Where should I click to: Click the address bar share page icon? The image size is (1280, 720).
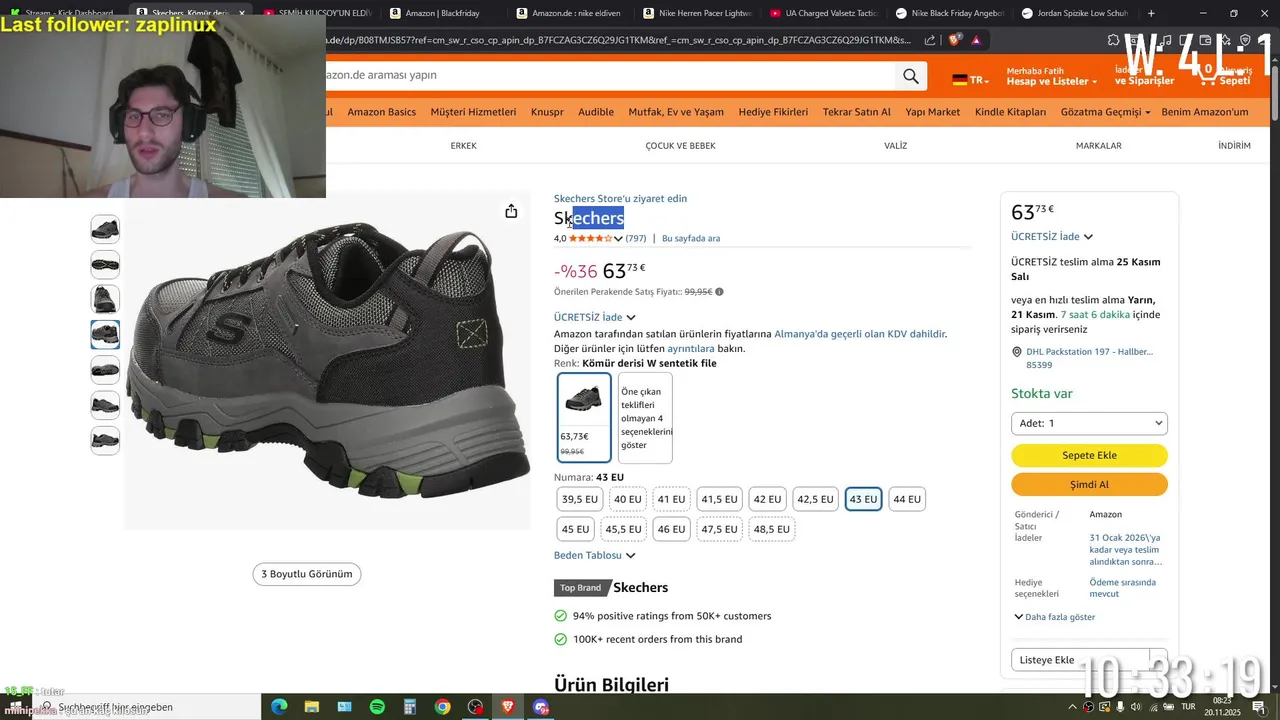click(930, 40)
